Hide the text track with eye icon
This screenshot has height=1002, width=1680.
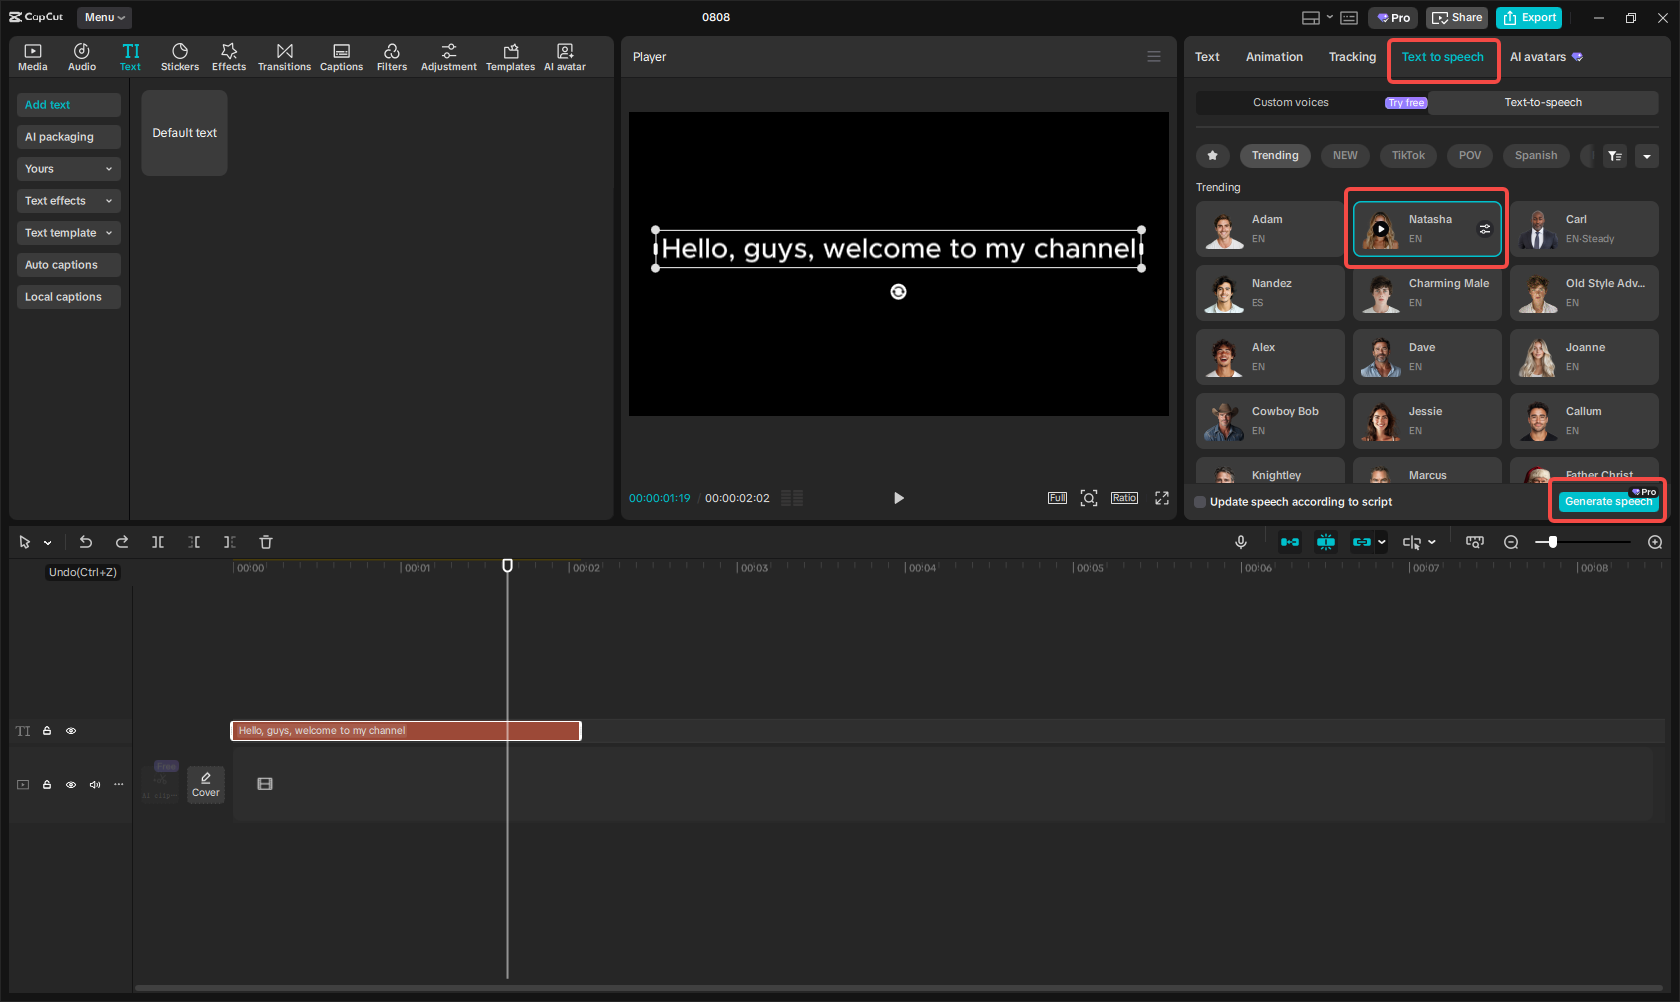pos(71,731)
